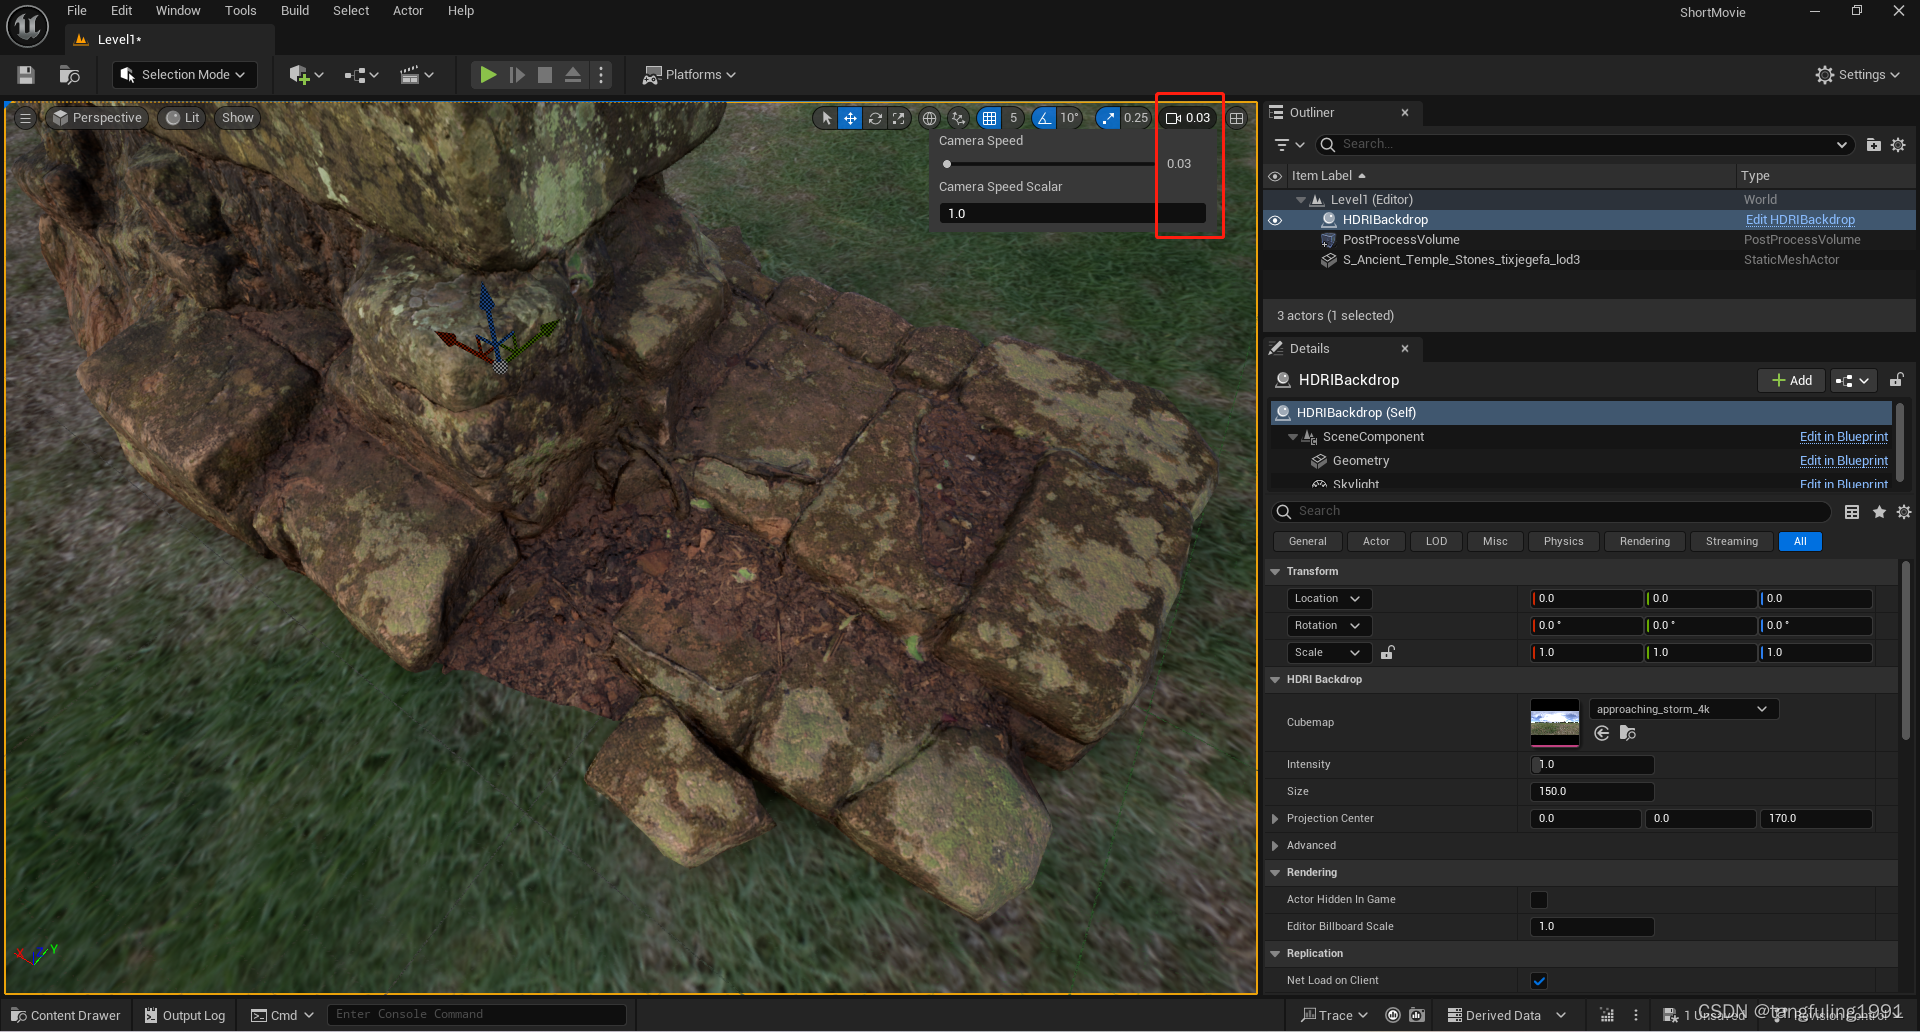1920x1032 pixels.
Task: Open the viewport Show flags menu
Action: (238, 118)
